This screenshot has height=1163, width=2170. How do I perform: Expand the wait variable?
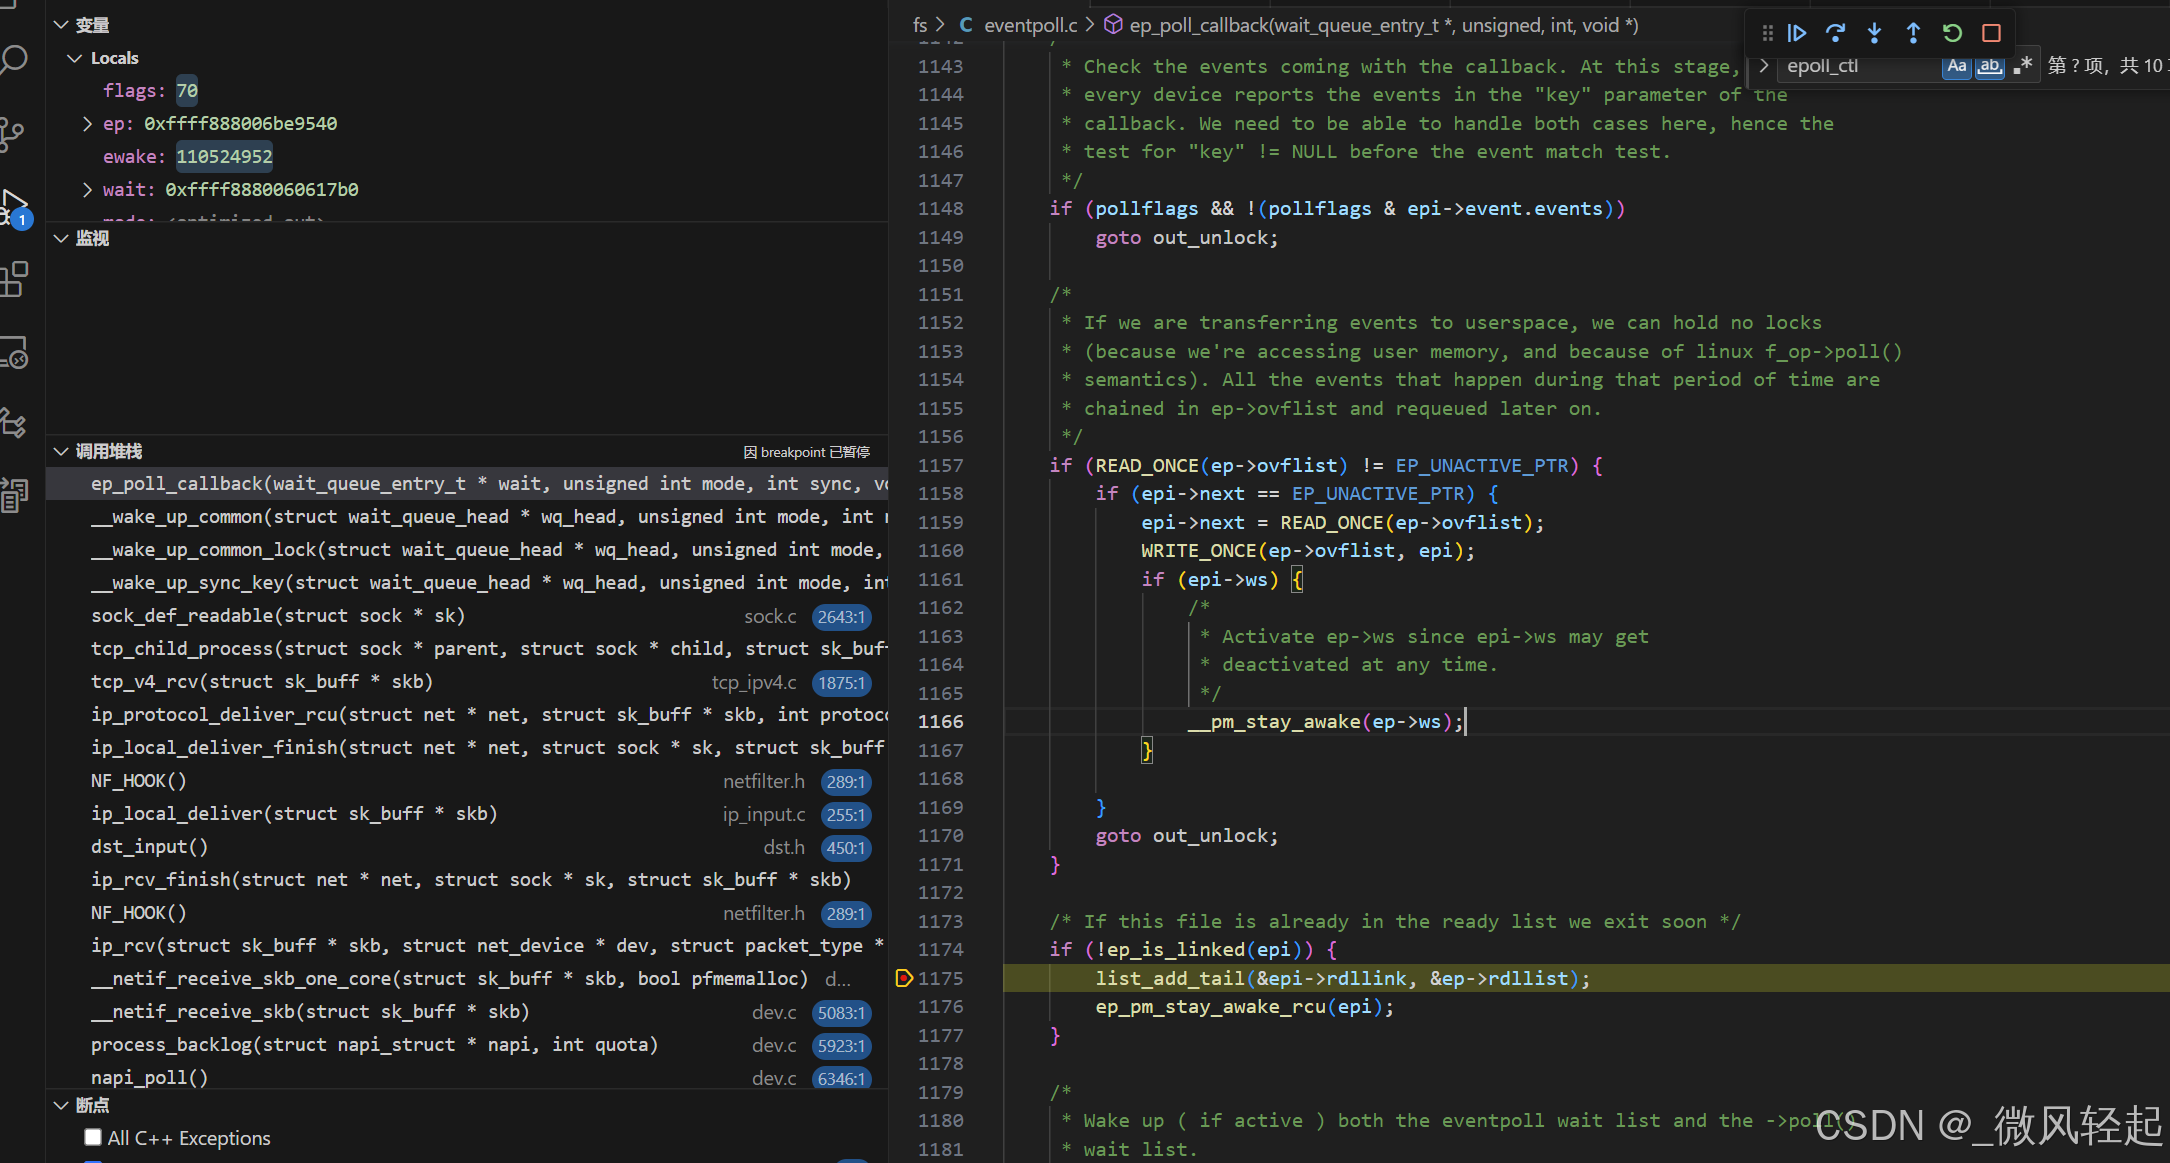(x=87, y=190)
